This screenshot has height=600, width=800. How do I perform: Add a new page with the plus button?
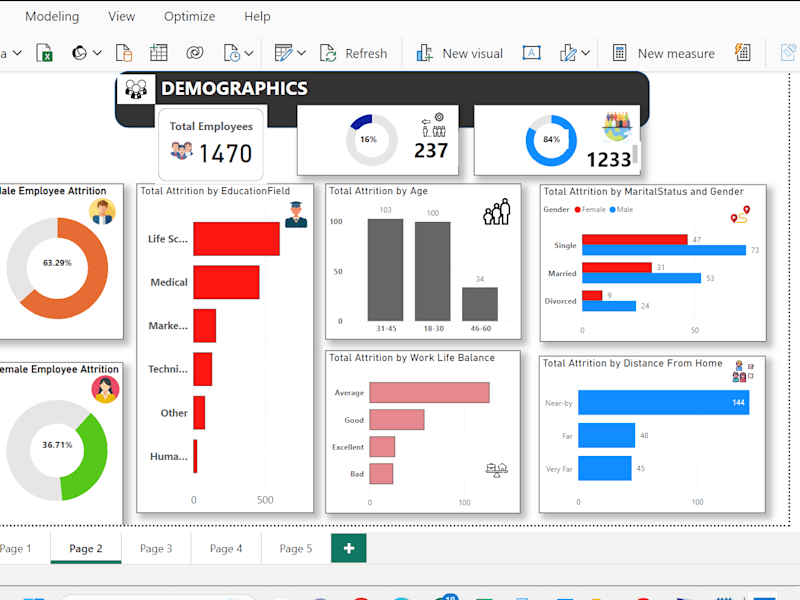[349, 548]
